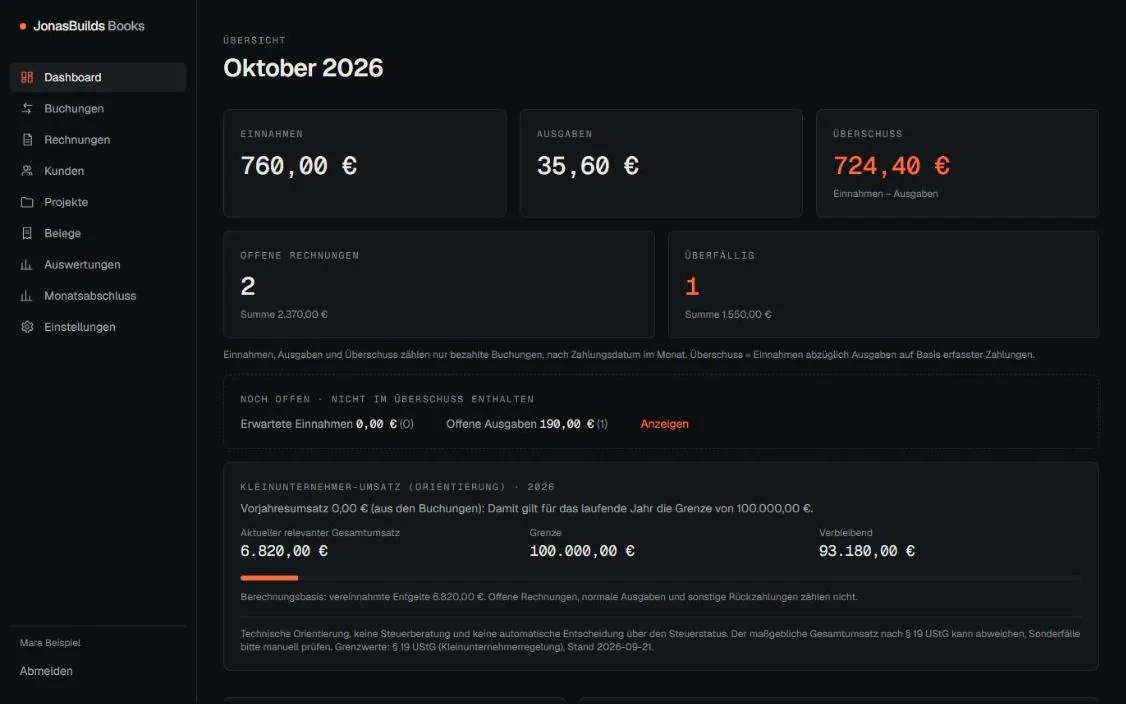Select Kunden in the sidebar
This screenshot has height=704, width=1126.
pyautogui.click(x=98, y=171)
